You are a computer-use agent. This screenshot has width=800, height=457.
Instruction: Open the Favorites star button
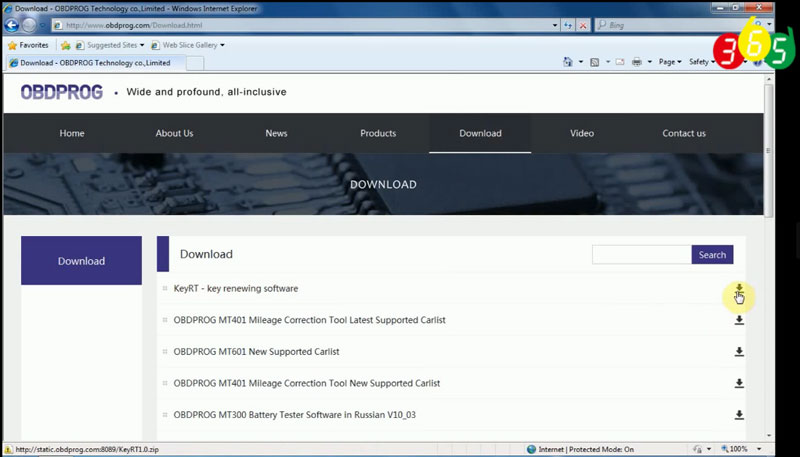pyautogui.click(x=28, y=45)
